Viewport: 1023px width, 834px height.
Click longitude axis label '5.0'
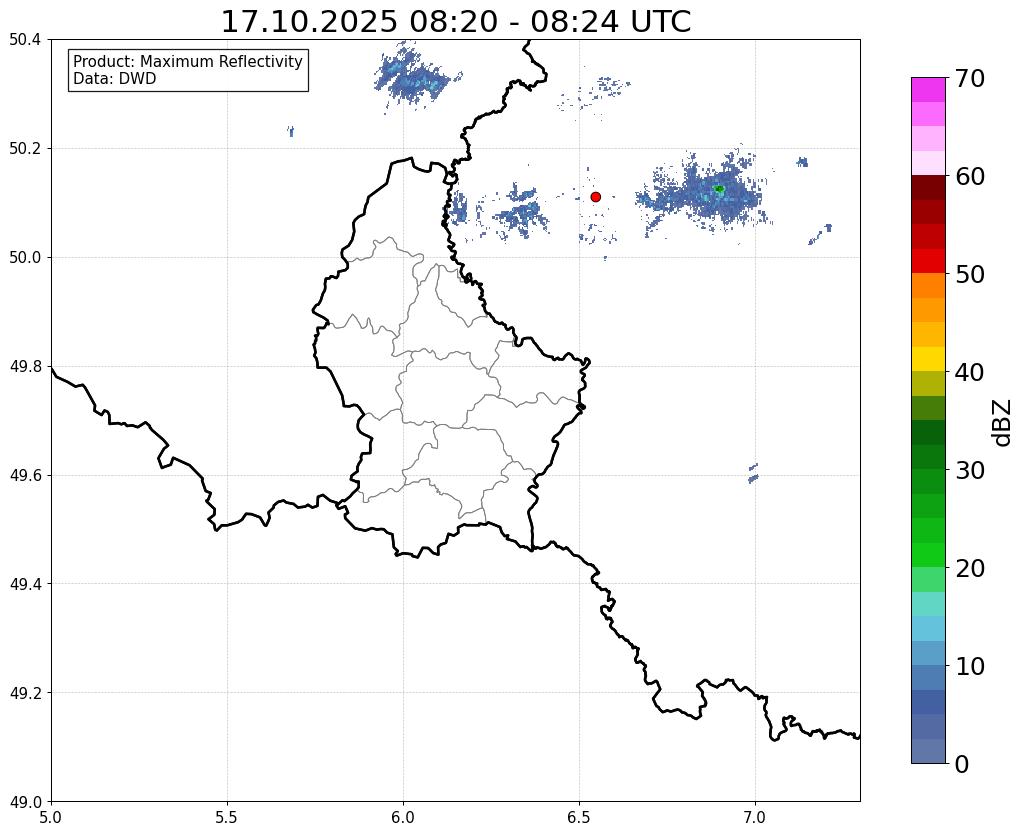click(x=51, y=817)
